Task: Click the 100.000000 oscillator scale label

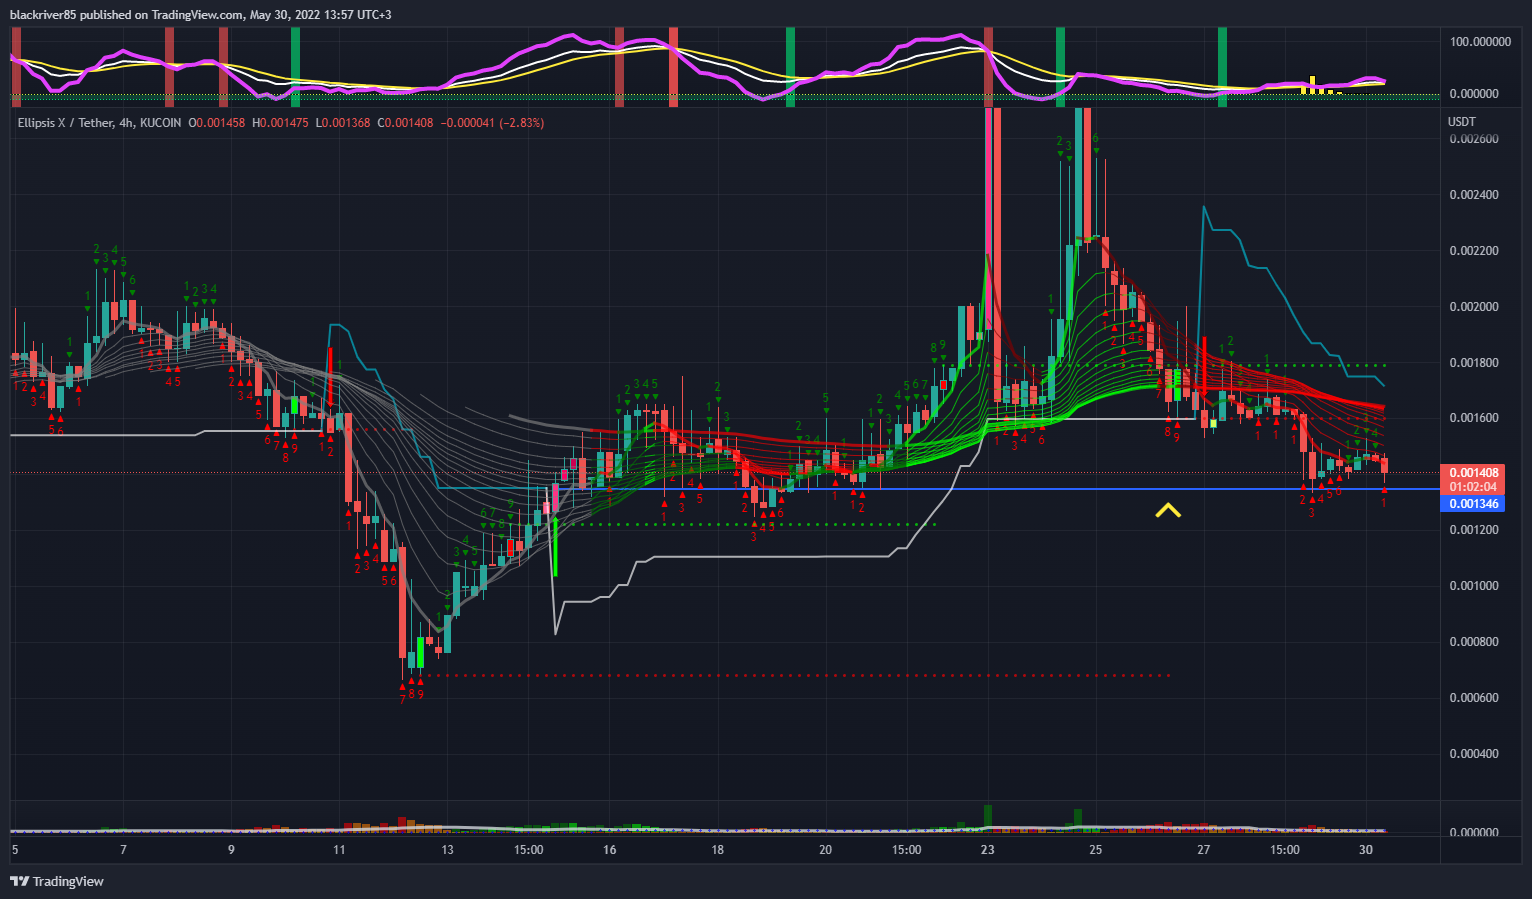Action: click(x=1480, y=42)
